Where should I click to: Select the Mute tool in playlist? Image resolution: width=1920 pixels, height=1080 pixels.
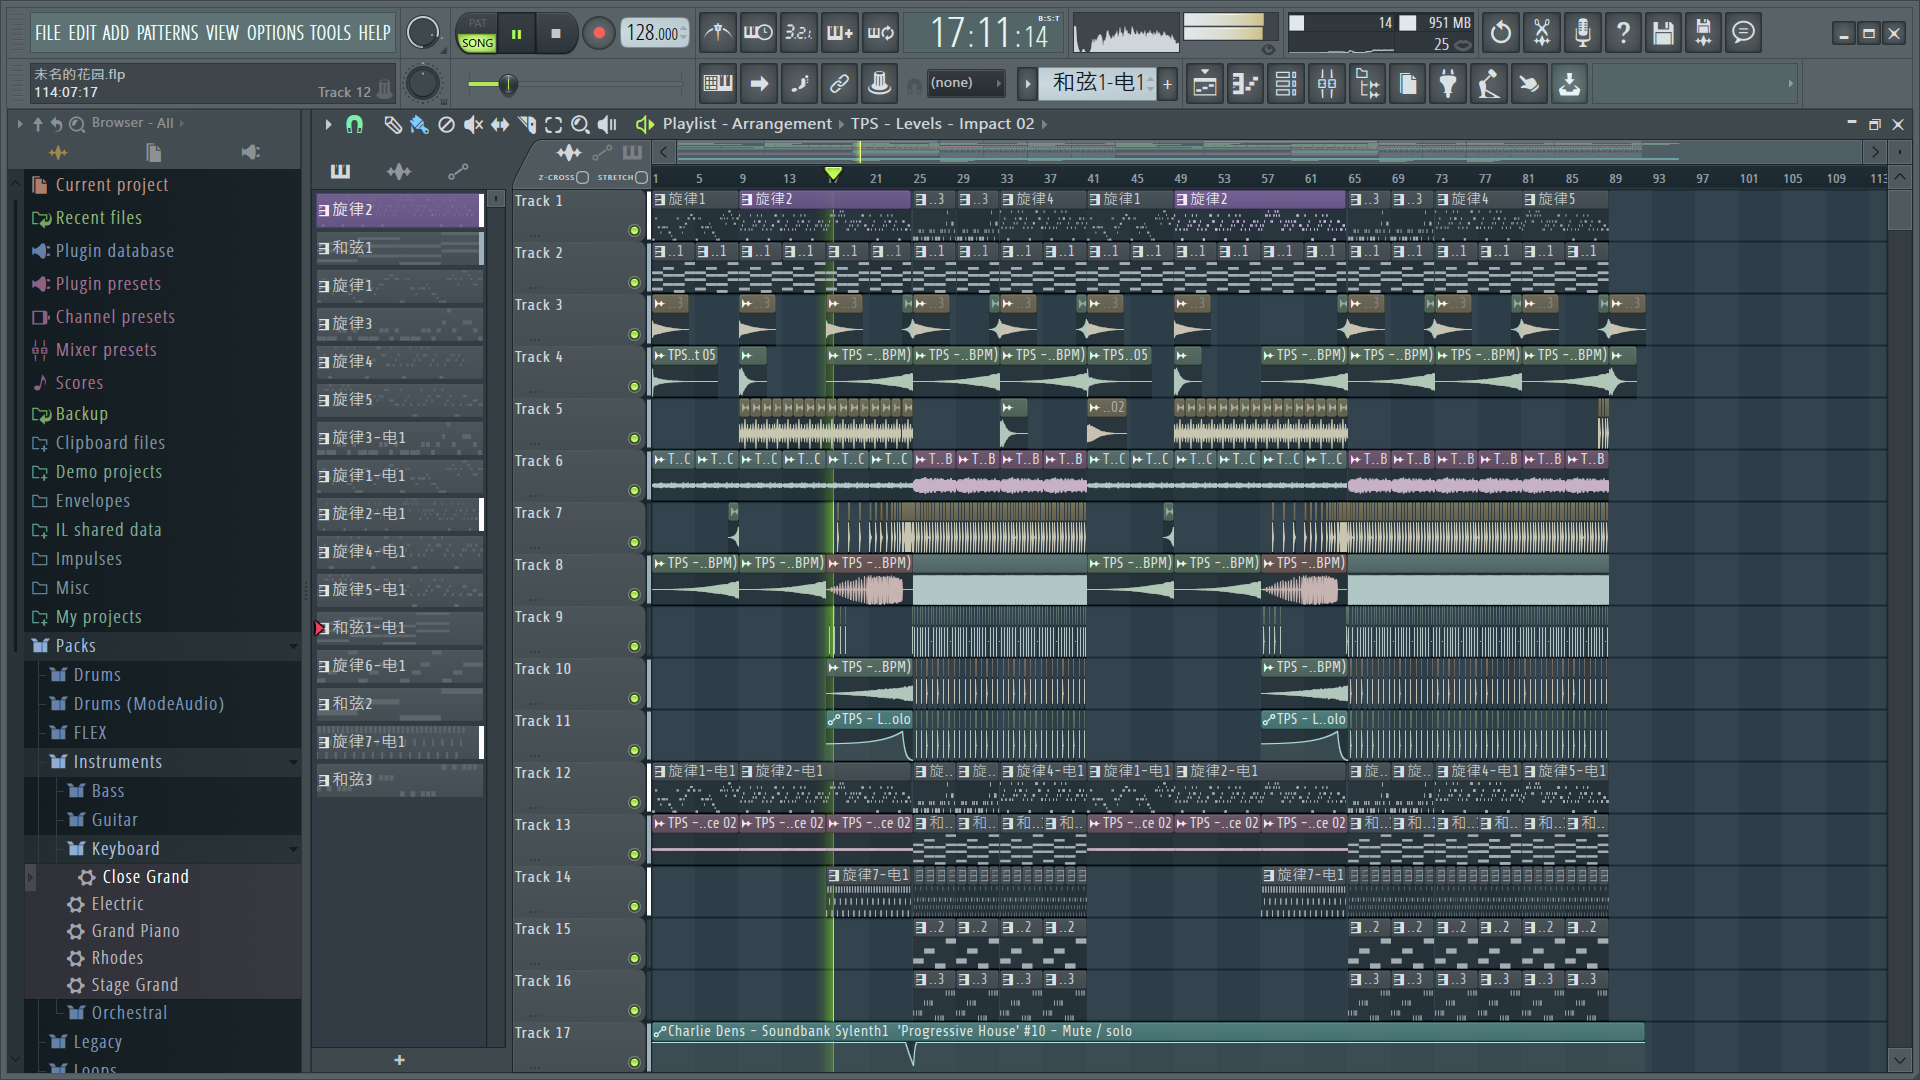pos(473,124)
